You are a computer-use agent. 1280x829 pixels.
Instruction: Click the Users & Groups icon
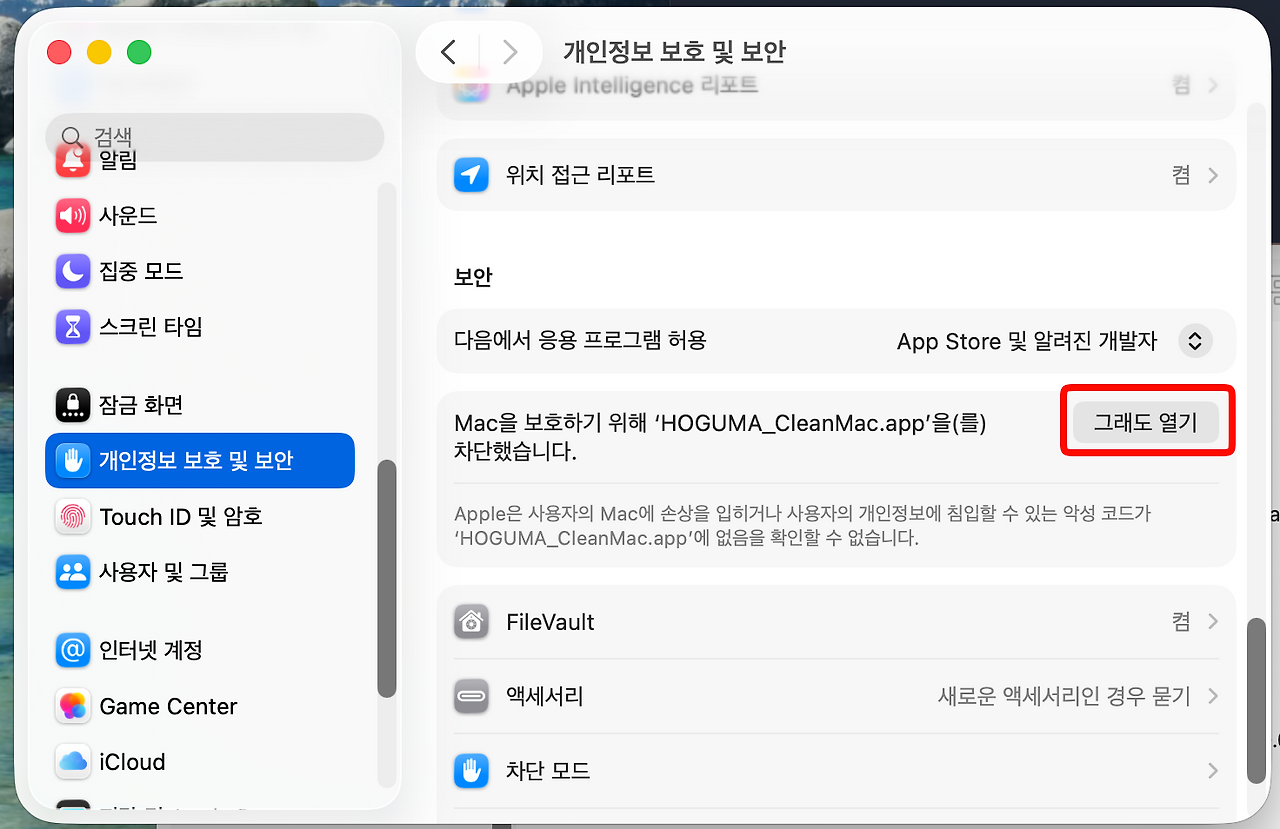click(x=72, y=572)
